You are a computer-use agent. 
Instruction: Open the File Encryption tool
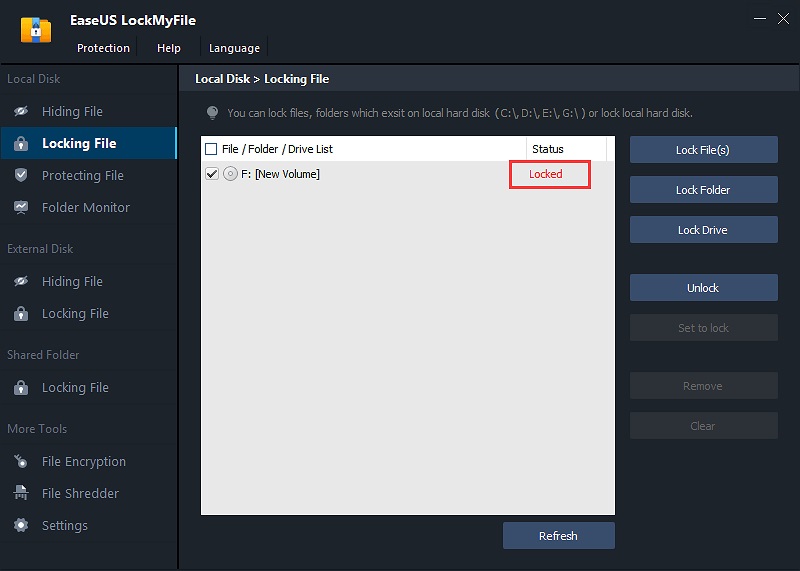[89, 461]
